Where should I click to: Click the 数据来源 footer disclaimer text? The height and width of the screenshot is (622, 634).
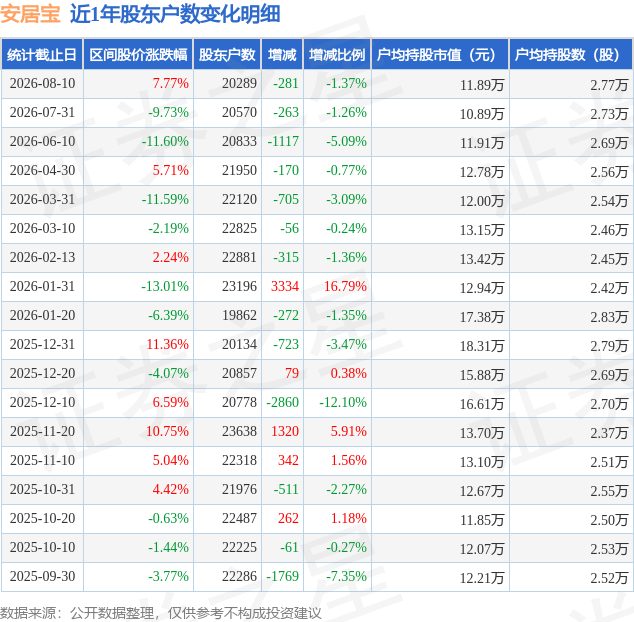tap(161, 613)
